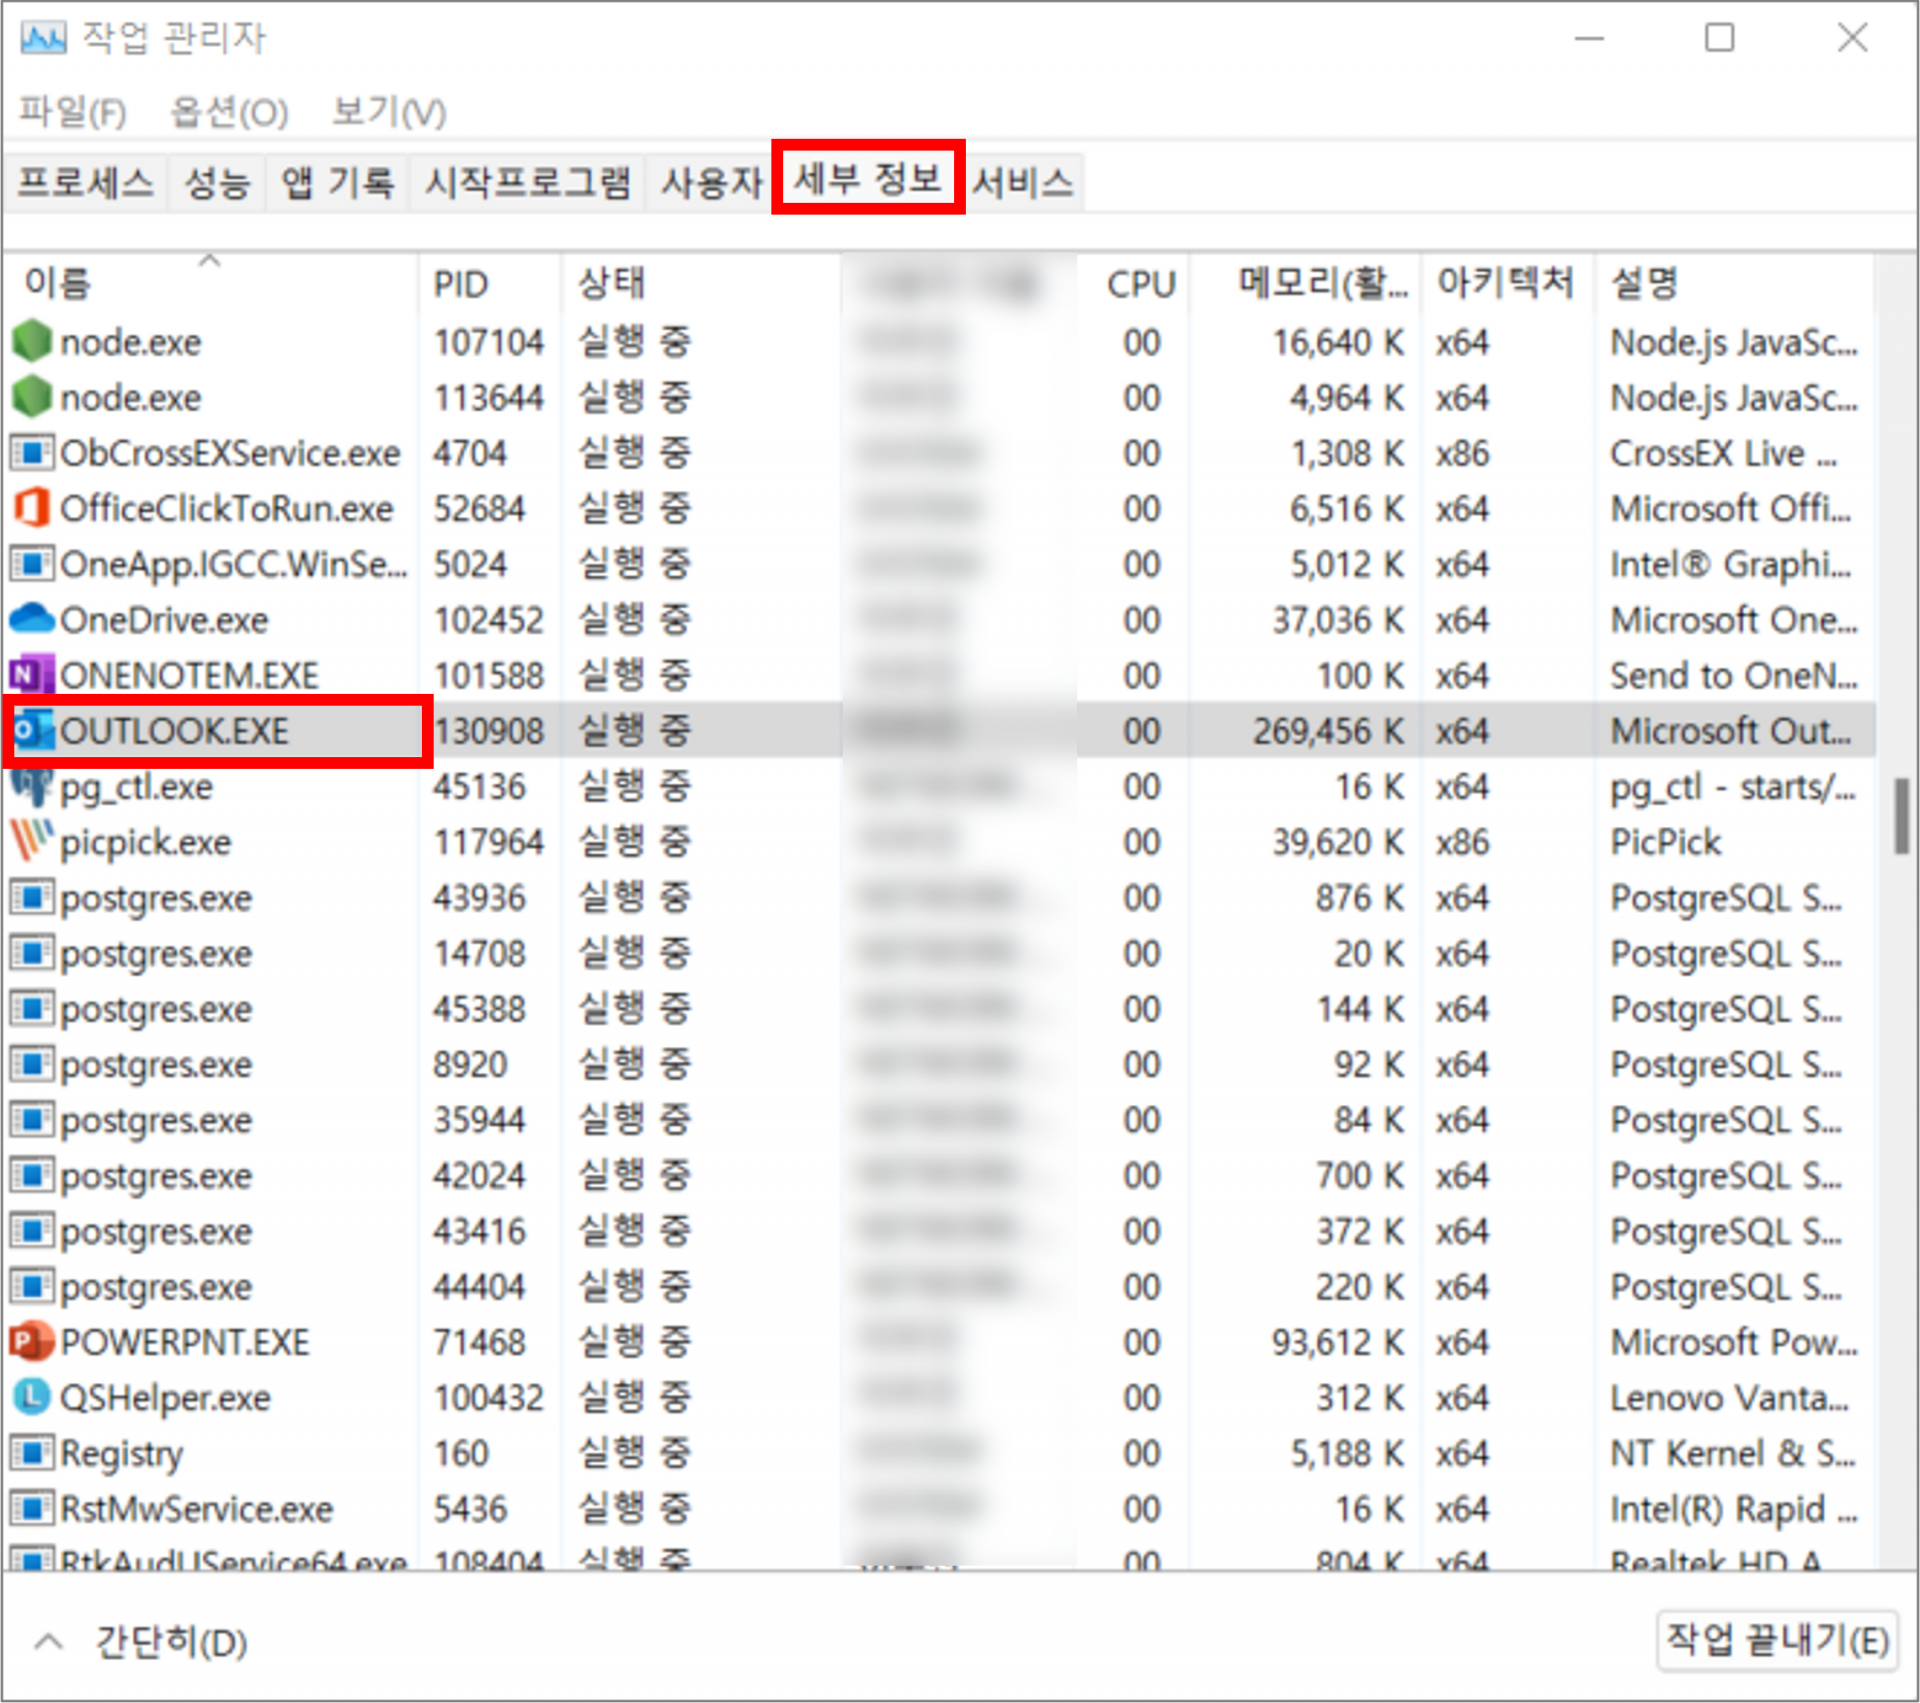Open the 파일(F) menu

coord(73,112)
